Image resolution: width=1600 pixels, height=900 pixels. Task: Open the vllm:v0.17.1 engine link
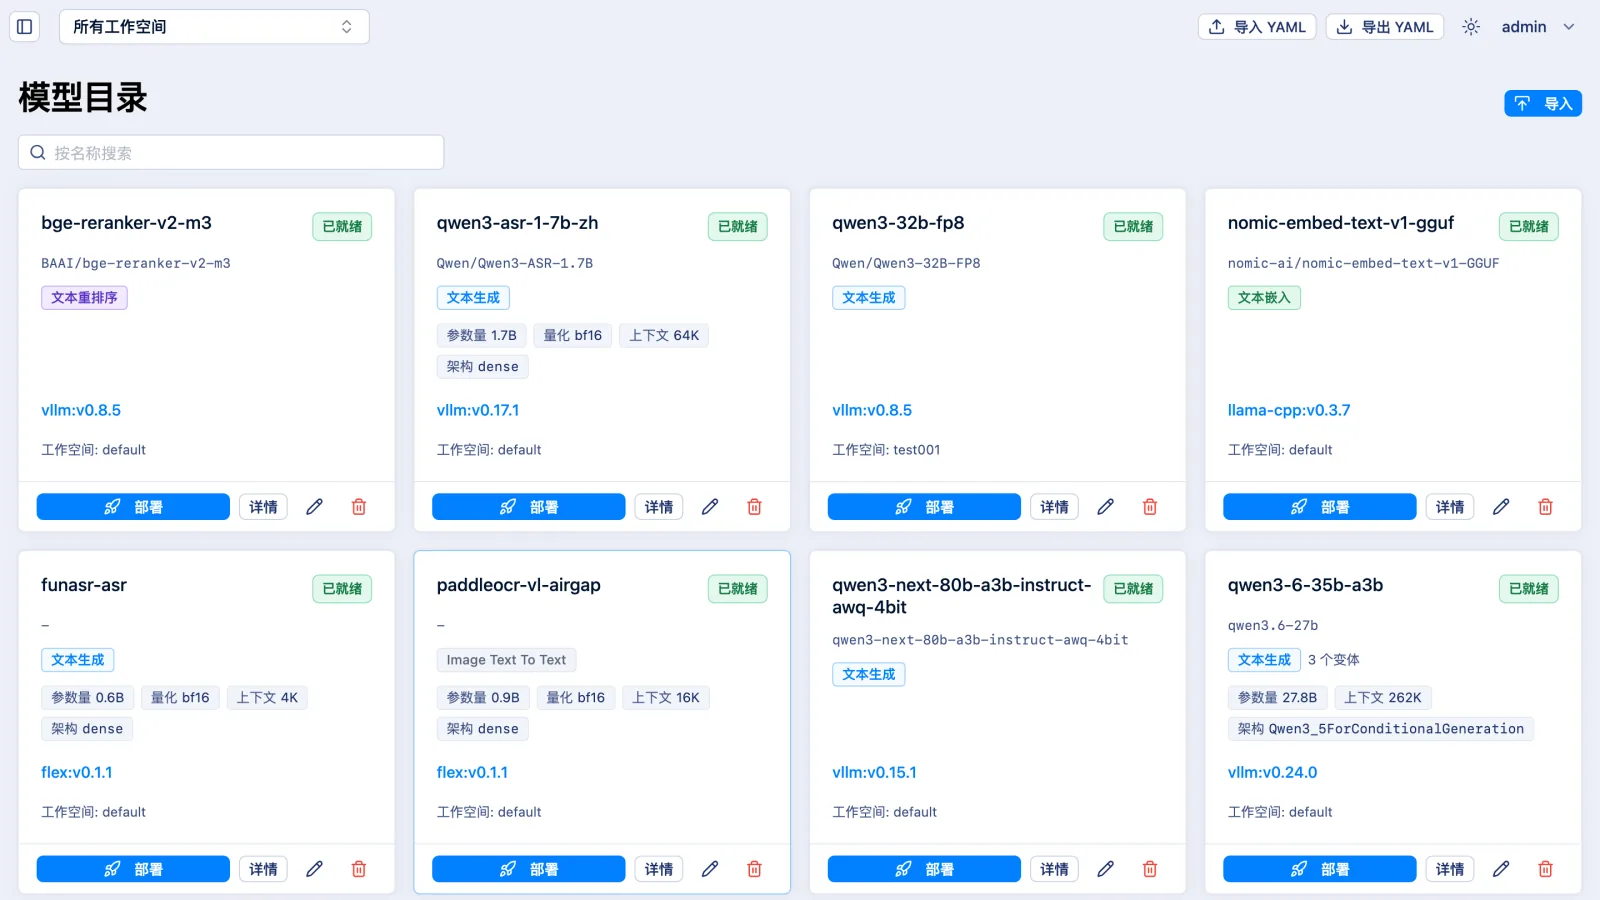pos(478,410)
